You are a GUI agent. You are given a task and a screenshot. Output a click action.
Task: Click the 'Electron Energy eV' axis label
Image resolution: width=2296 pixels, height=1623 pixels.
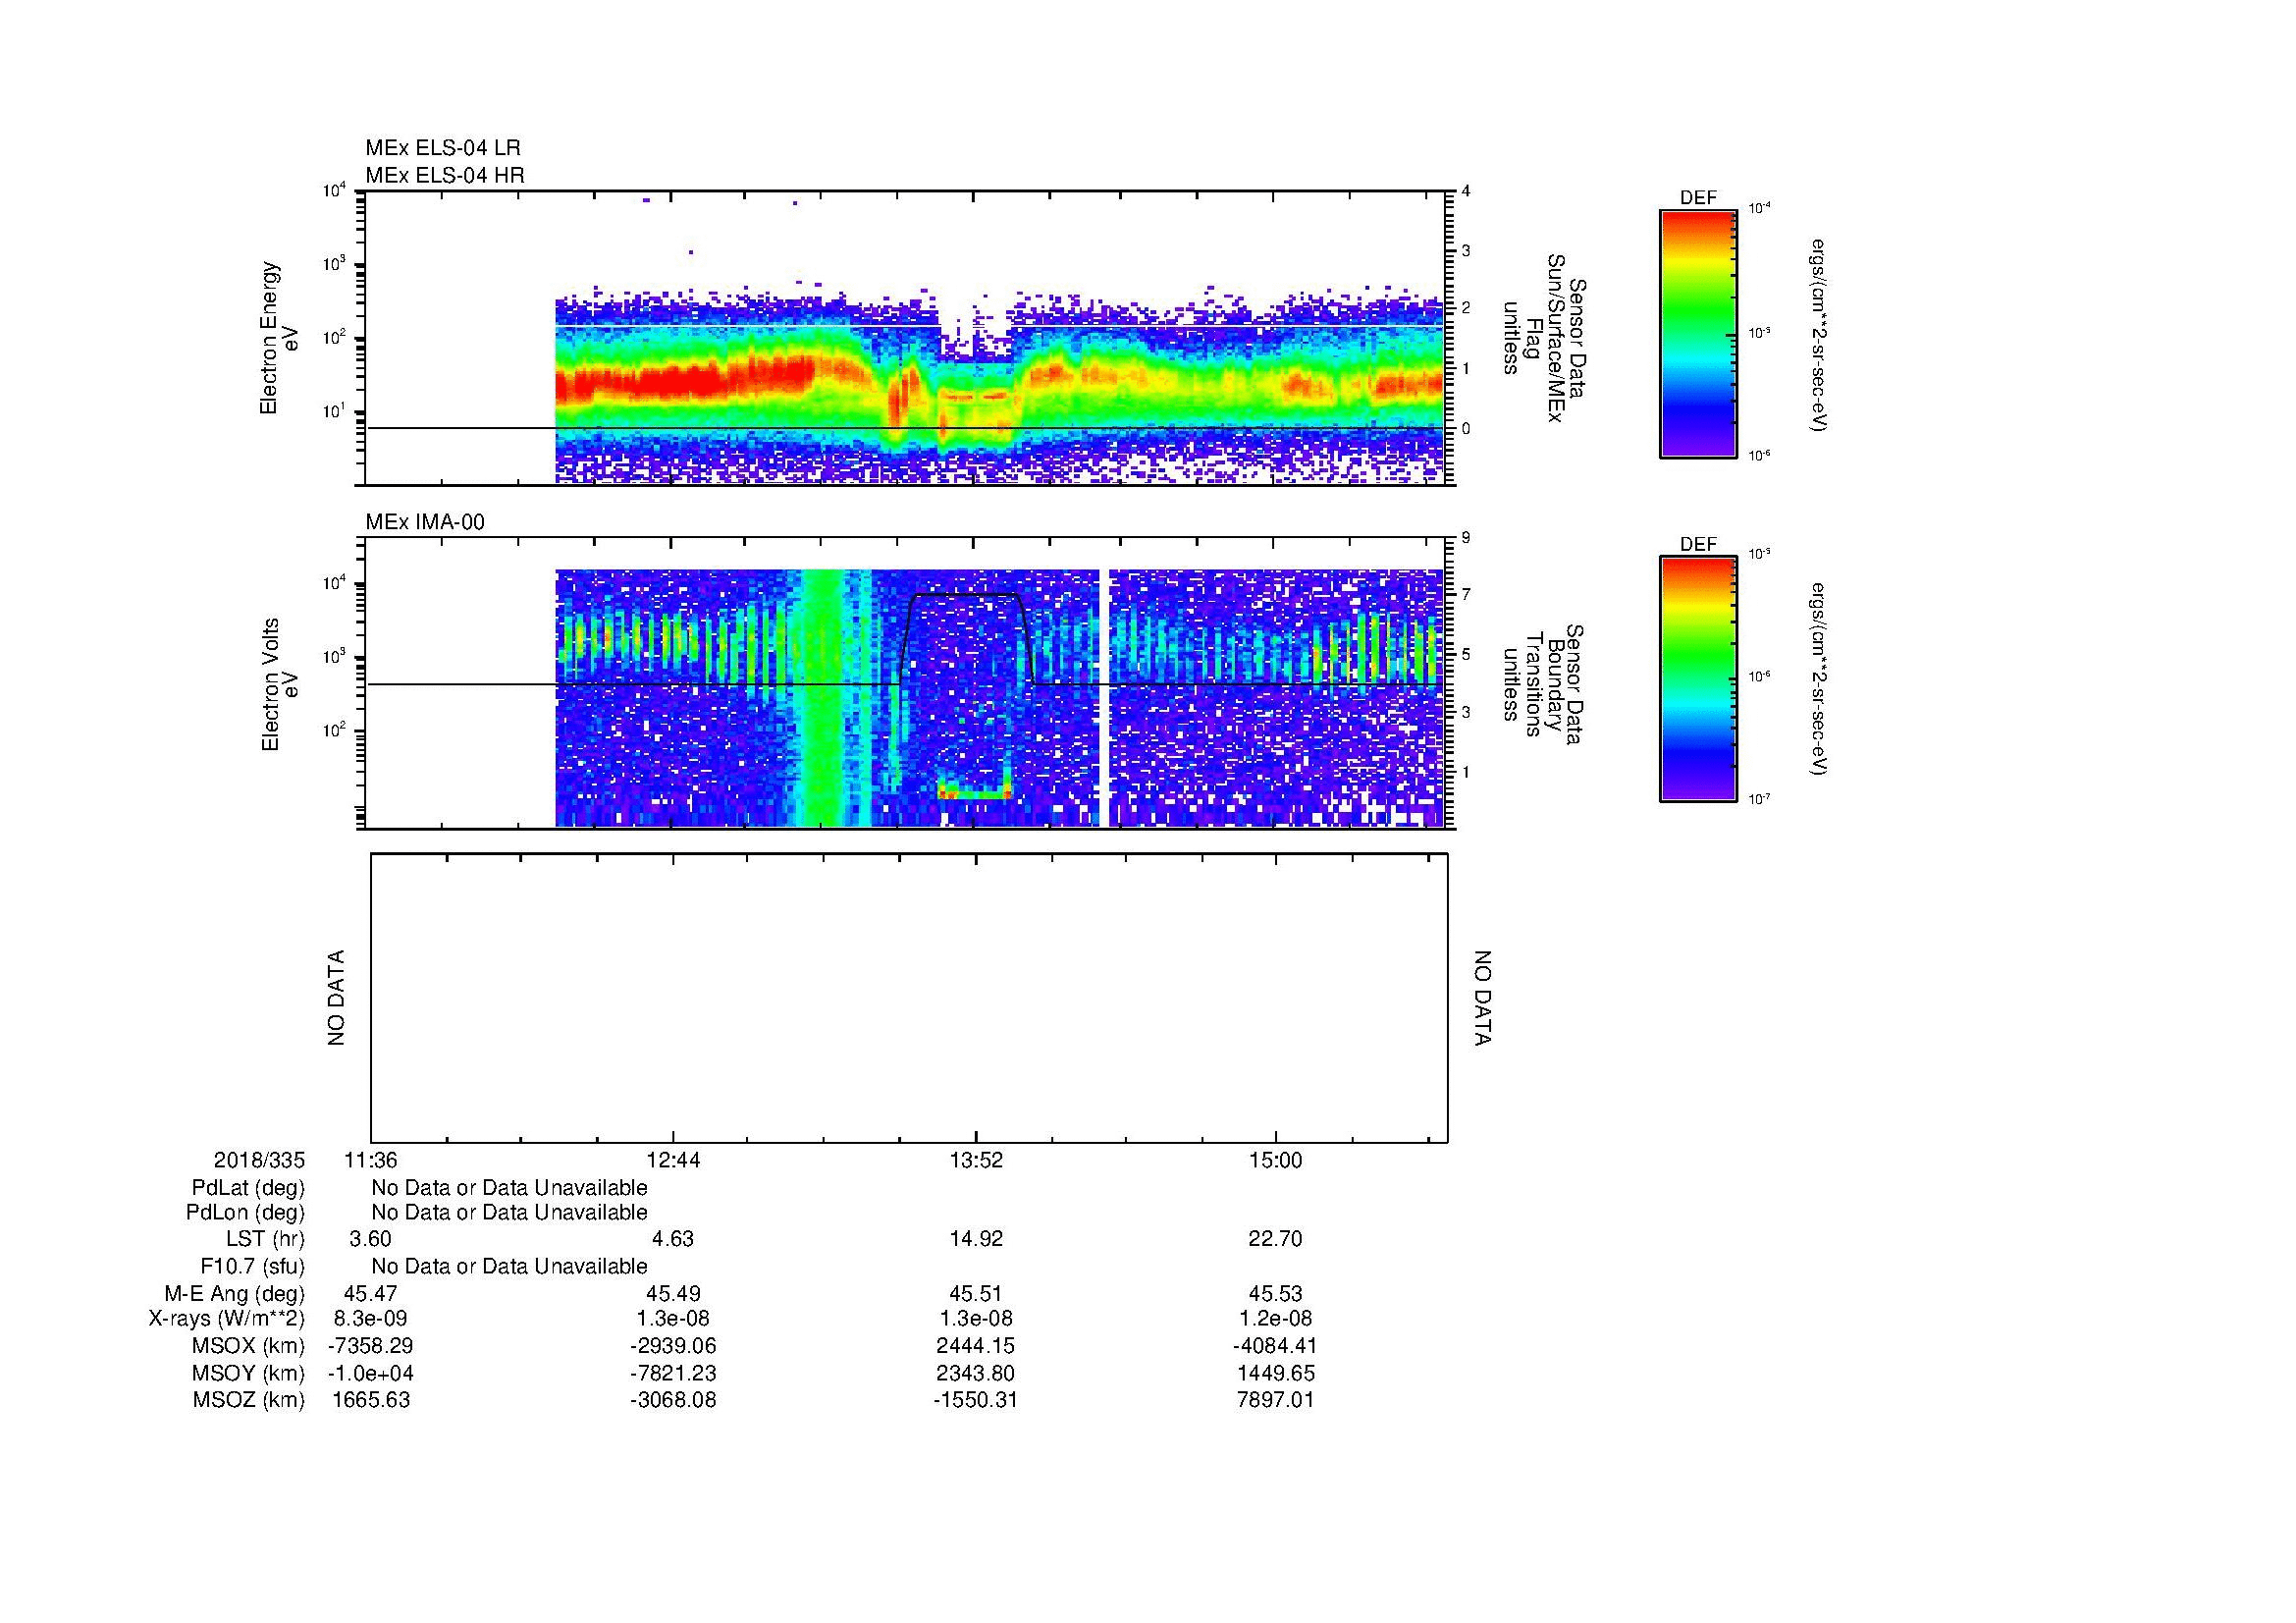pyautogui.click(x=279, y=338)
